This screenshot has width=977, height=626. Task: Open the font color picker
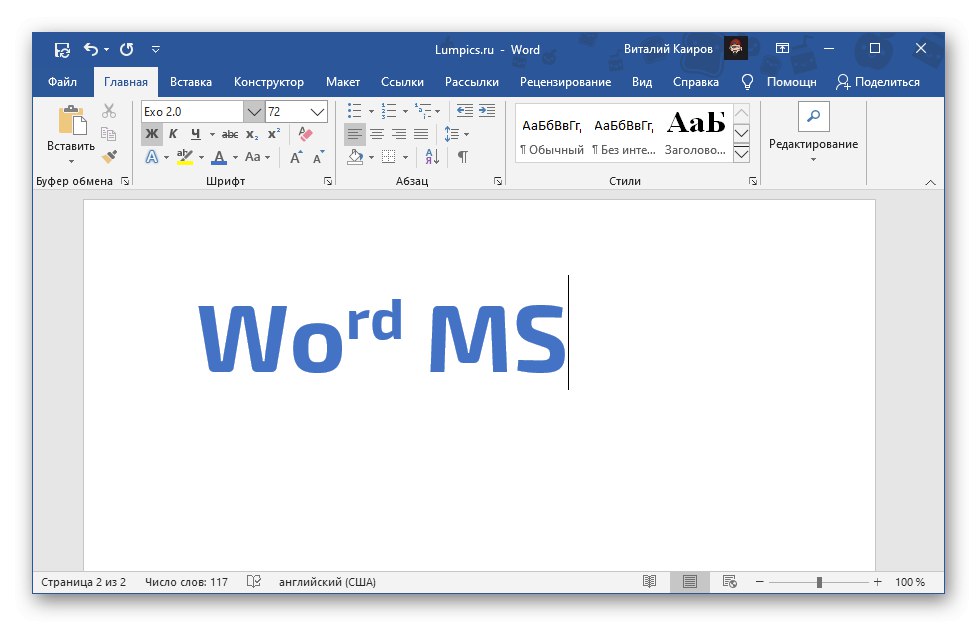point(234,157)
